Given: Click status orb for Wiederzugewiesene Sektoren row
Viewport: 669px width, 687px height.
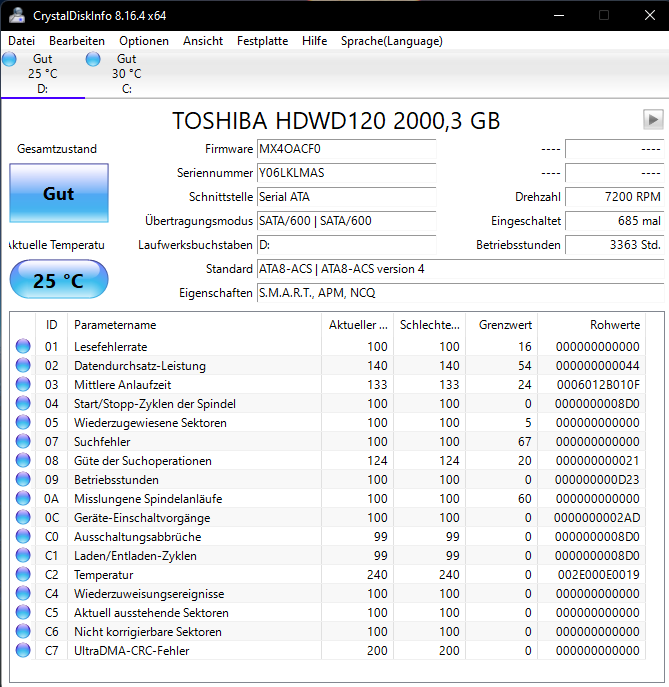Looking at the screenshot, I should (x=23, y=422).
